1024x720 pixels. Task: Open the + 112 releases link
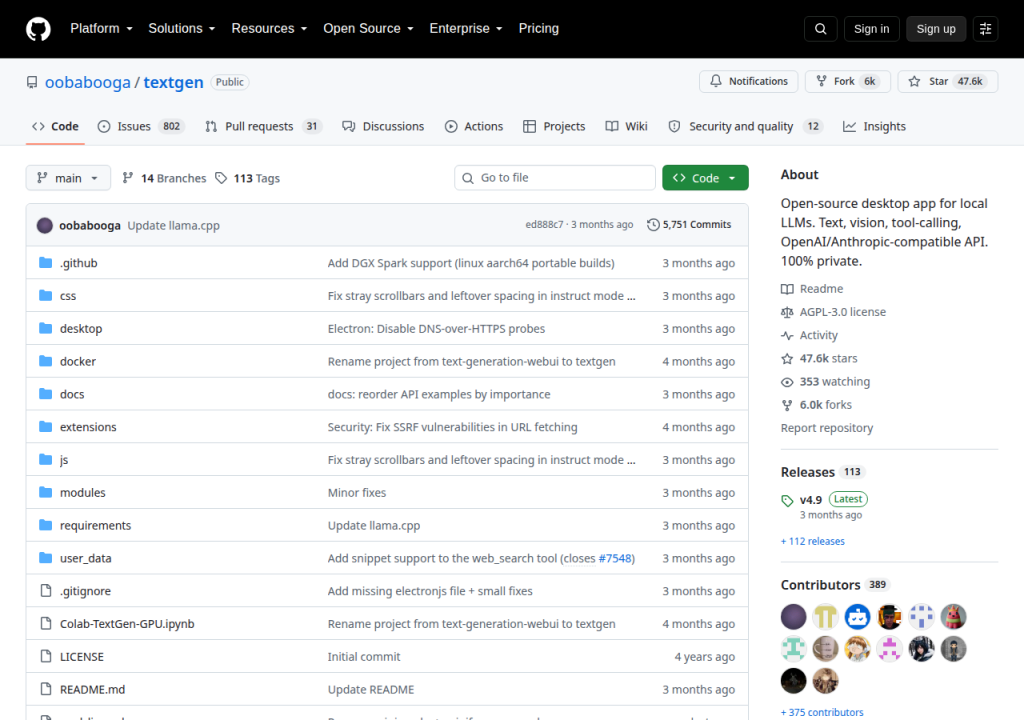coord(812,541)
